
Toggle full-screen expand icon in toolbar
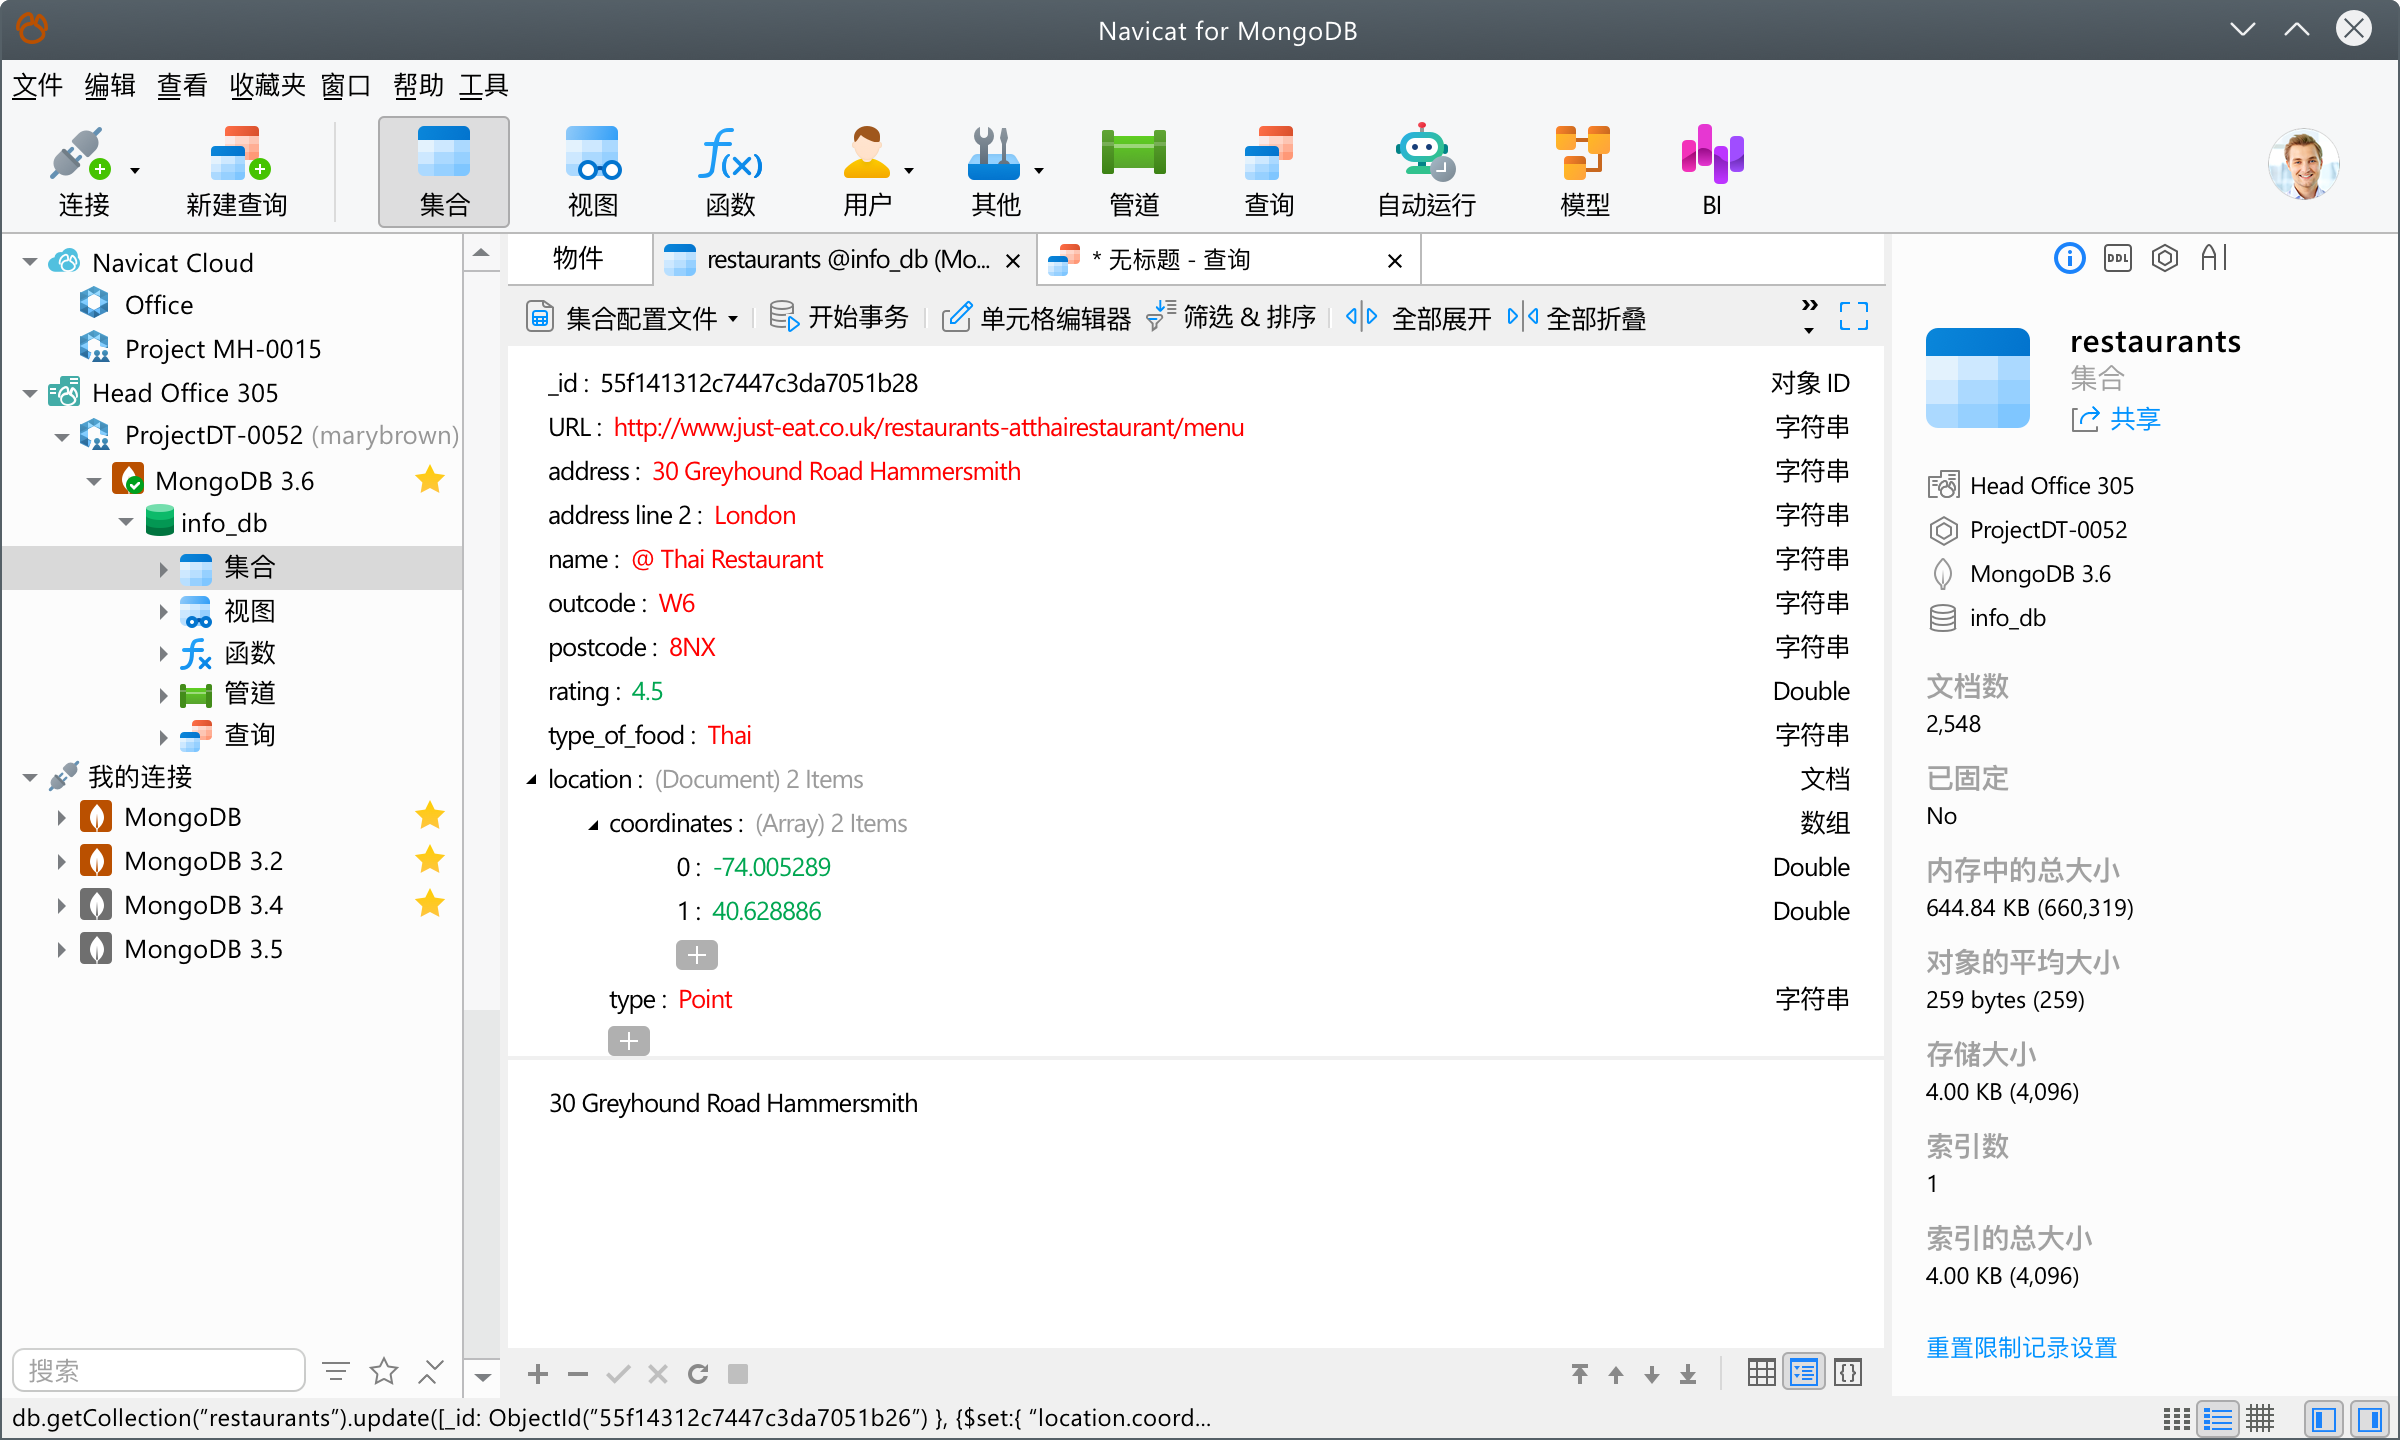1854,317
